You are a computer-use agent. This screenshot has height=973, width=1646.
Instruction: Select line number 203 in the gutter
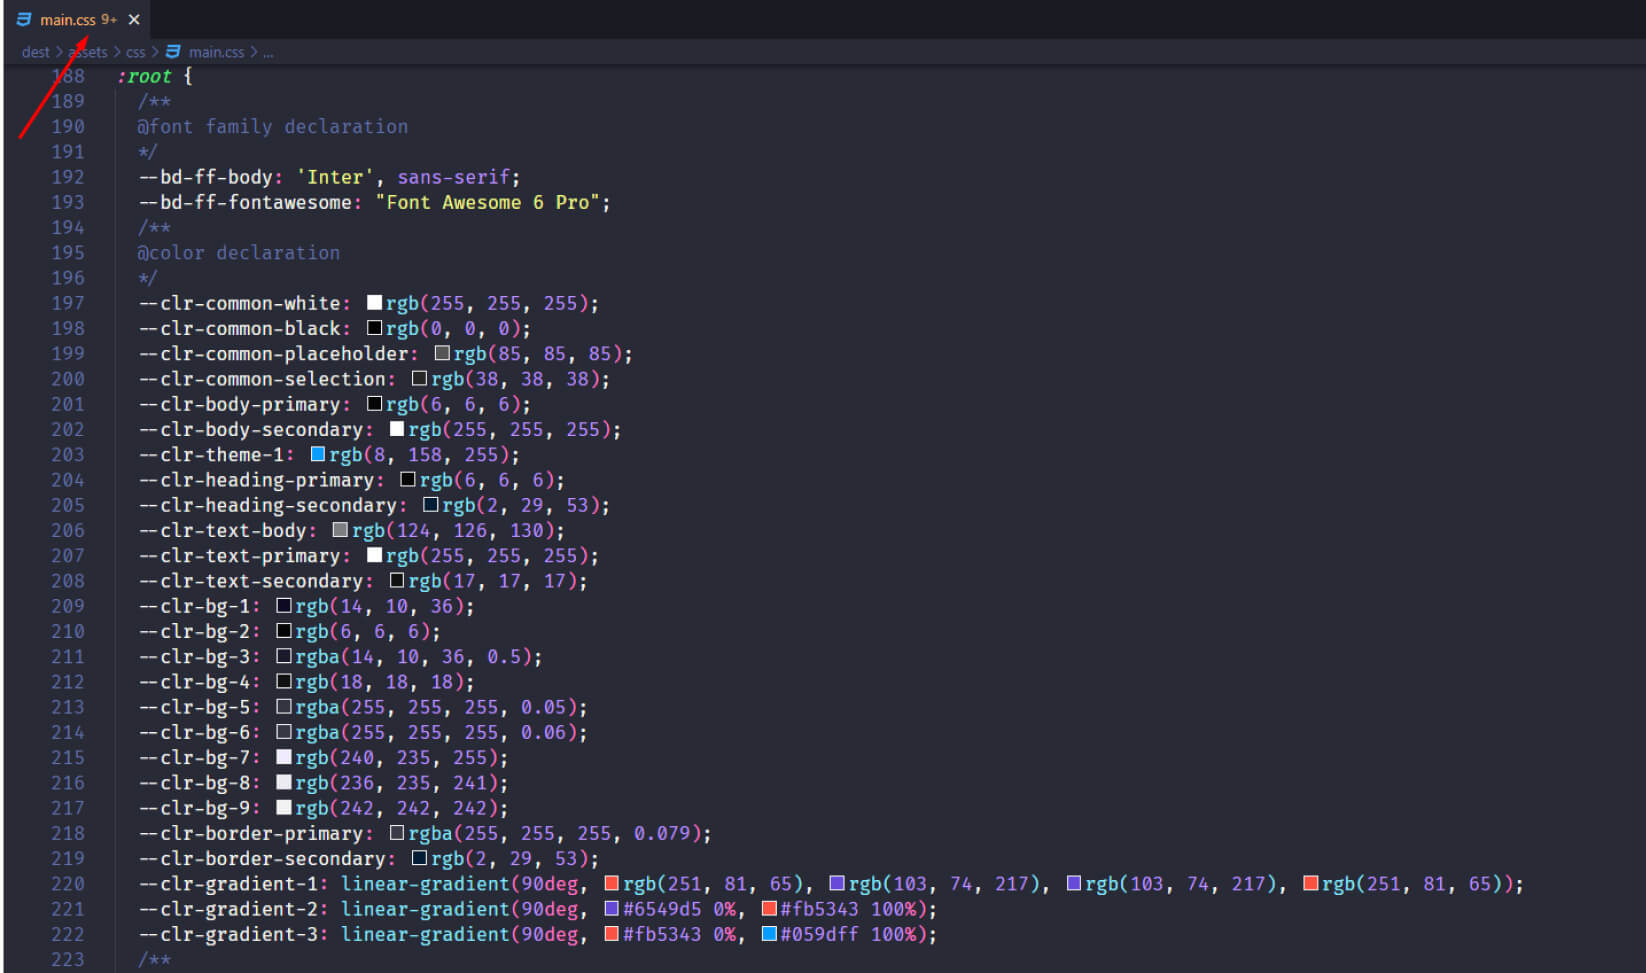[x=68, y=454]
